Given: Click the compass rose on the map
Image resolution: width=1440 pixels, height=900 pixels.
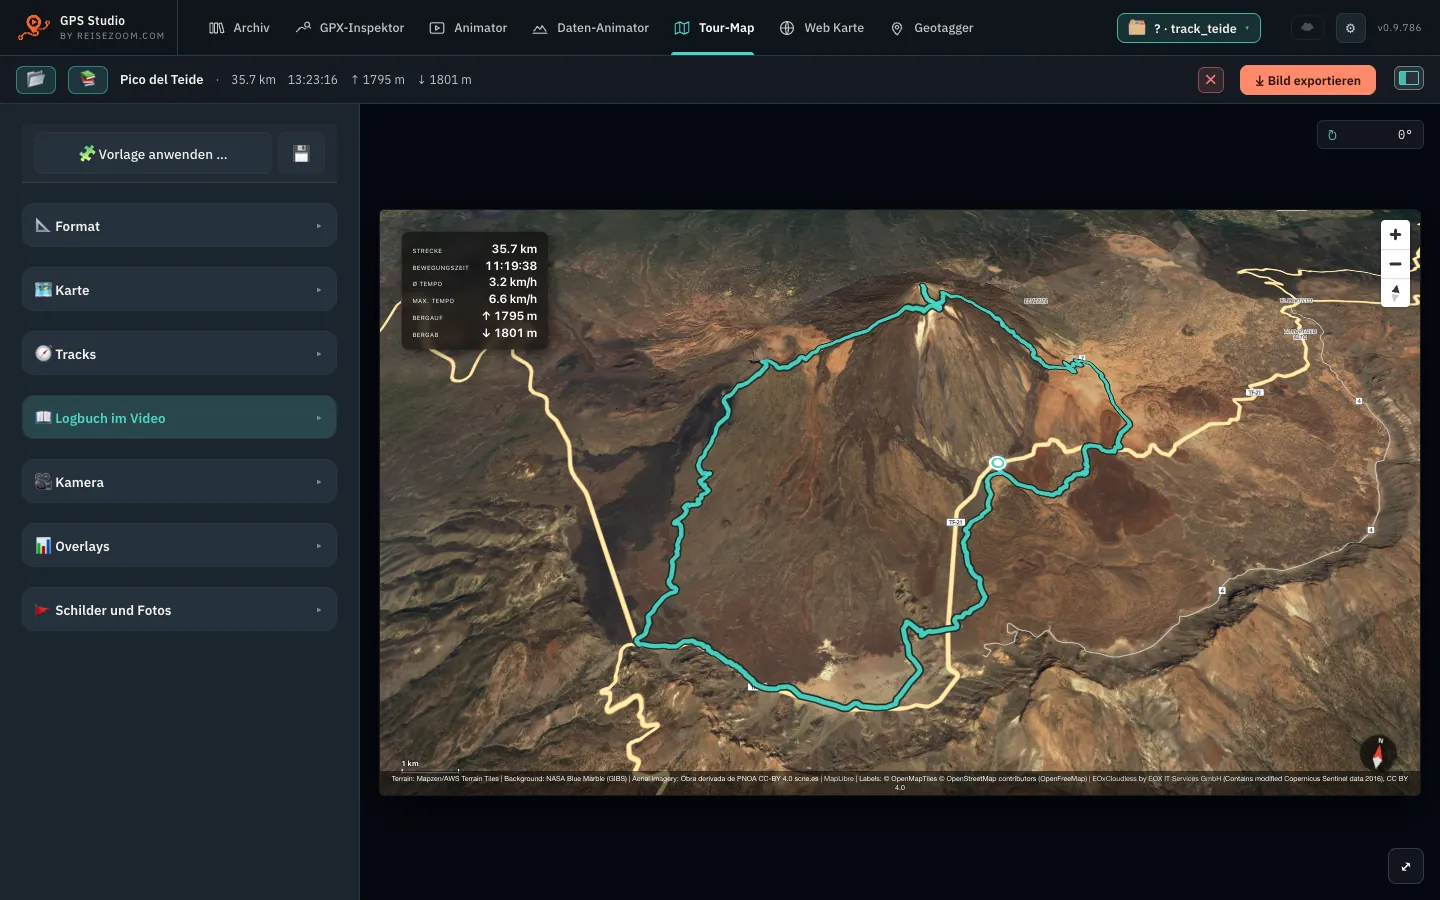Looking at the screenshot, I should pyautogui.click(x=1378, y=753).
